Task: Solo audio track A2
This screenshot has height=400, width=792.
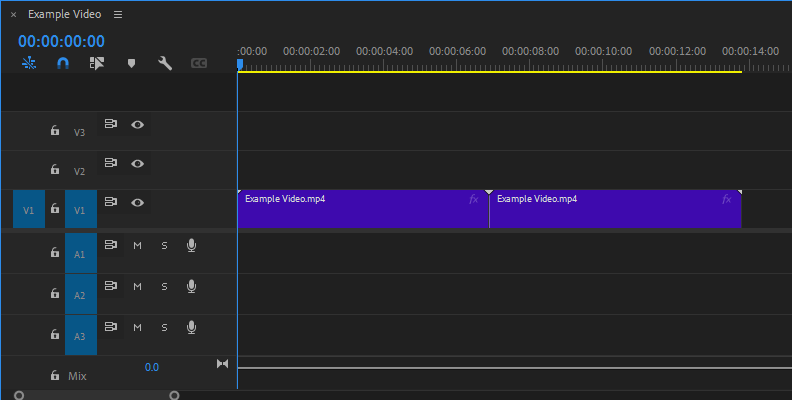Action: 164,286
